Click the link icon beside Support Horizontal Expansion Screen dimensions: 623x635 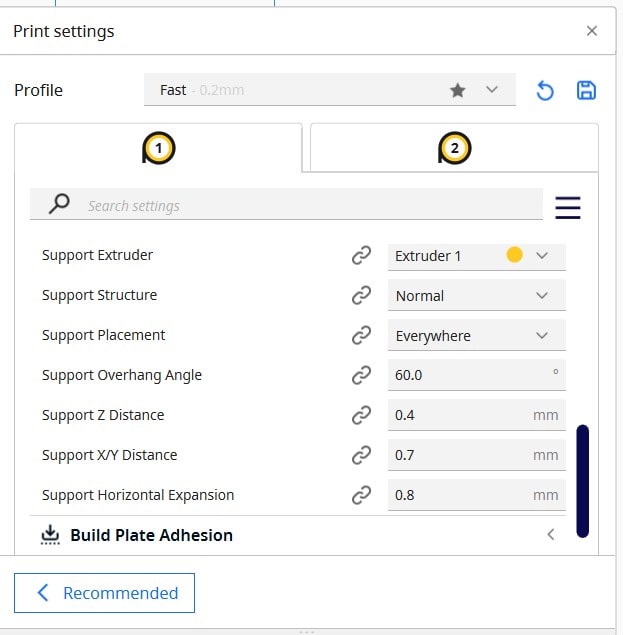(361, 495)
